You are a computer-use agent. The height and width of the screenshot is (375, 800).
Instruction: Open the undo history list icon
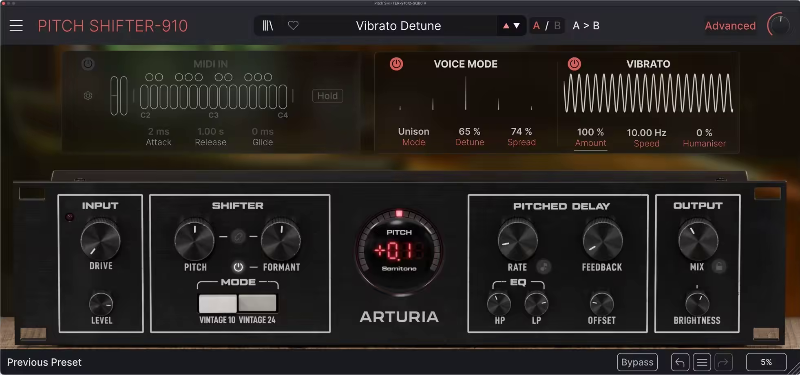(x=702, y=362)
